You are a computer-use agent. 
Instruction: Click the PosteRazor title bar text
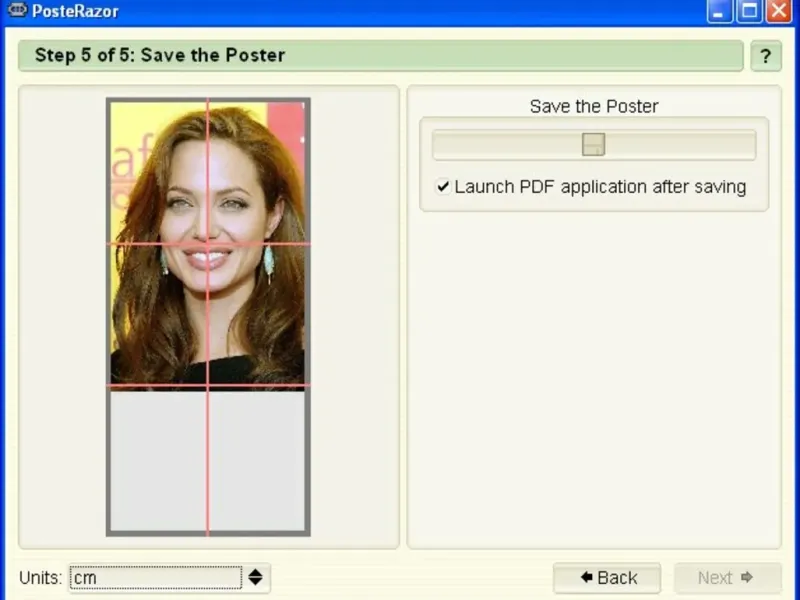pos(75,11)
